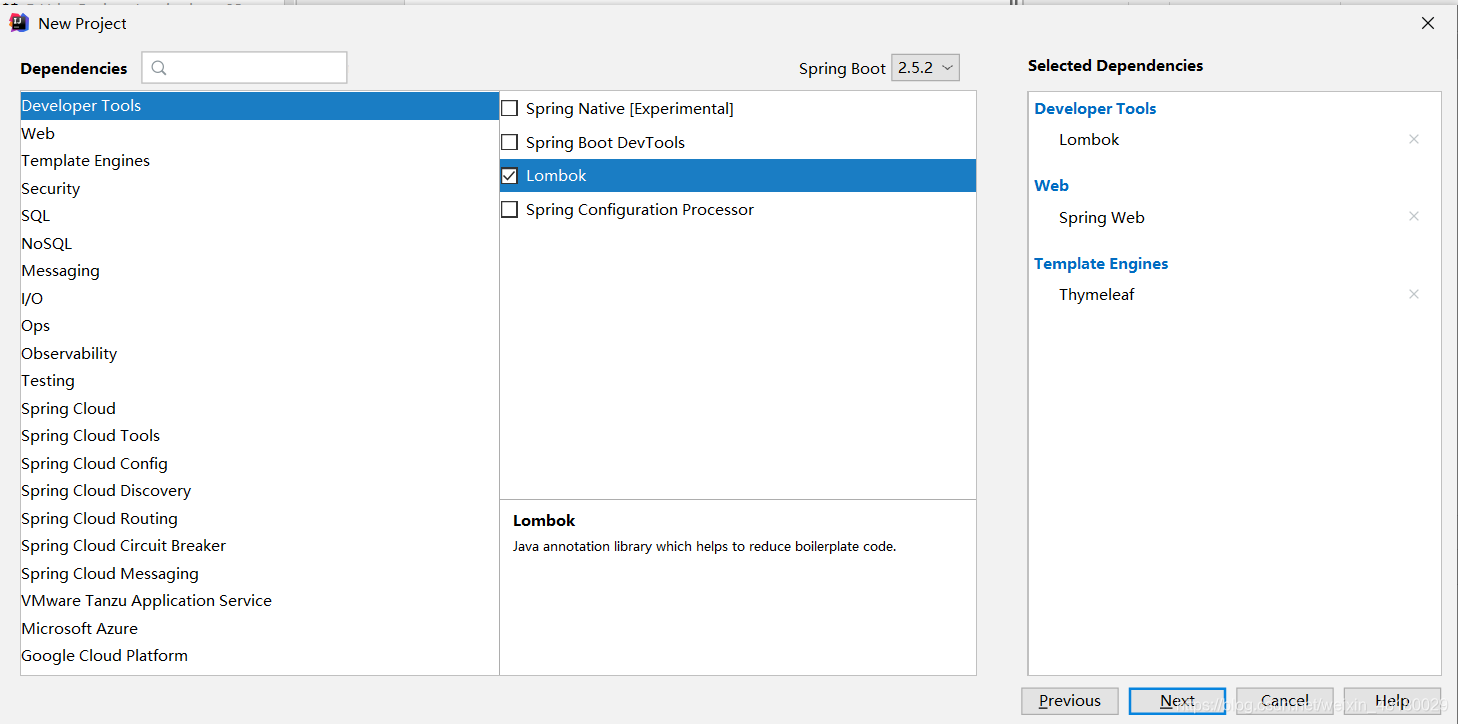Select the SQL category
This screenshot has height=724, width=1458.
point(260,216)
